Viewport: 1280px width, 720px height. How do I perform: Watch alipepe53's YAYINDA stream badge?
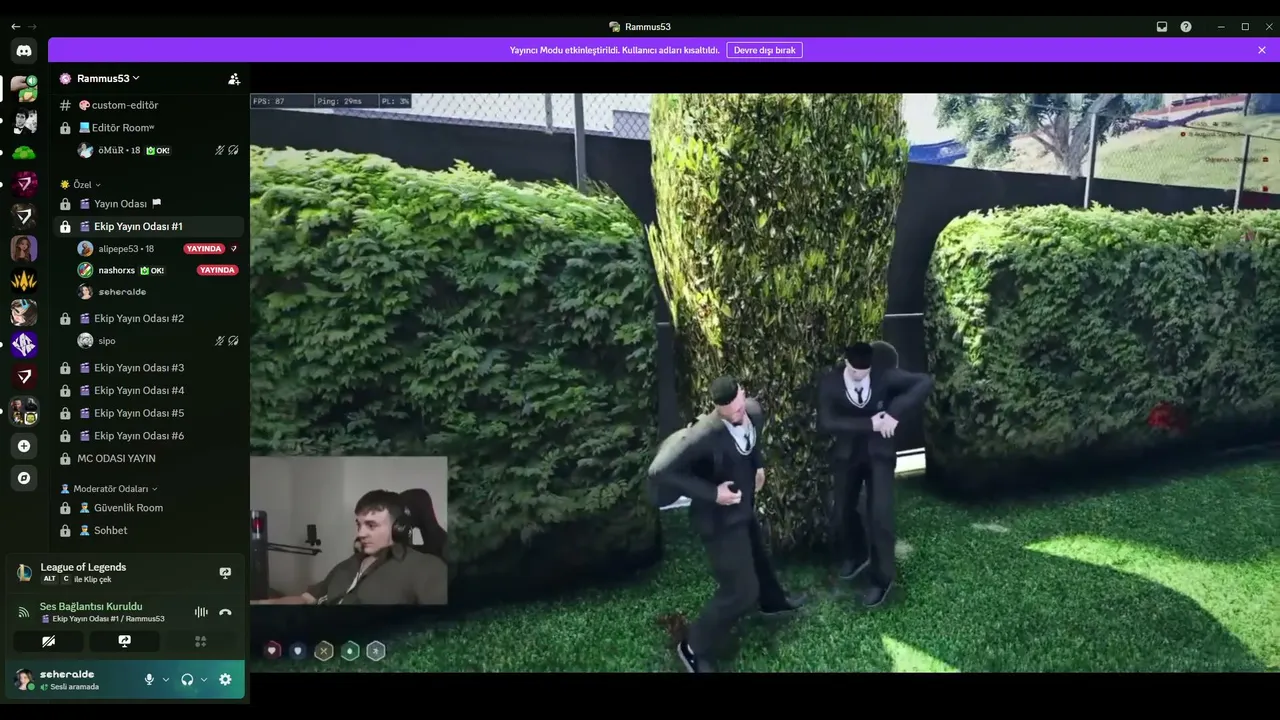[204, 249]
